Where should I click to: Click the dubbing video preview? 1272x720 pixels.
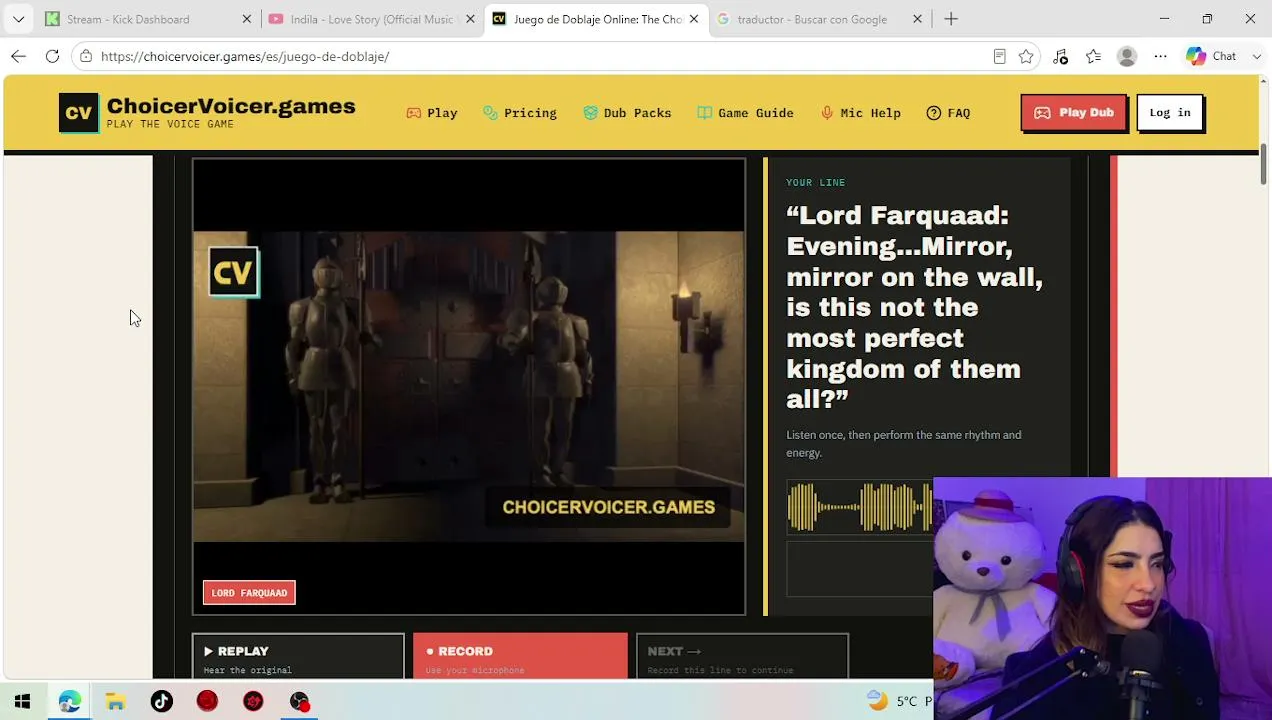pyautogui.click(x=469, y=386)
